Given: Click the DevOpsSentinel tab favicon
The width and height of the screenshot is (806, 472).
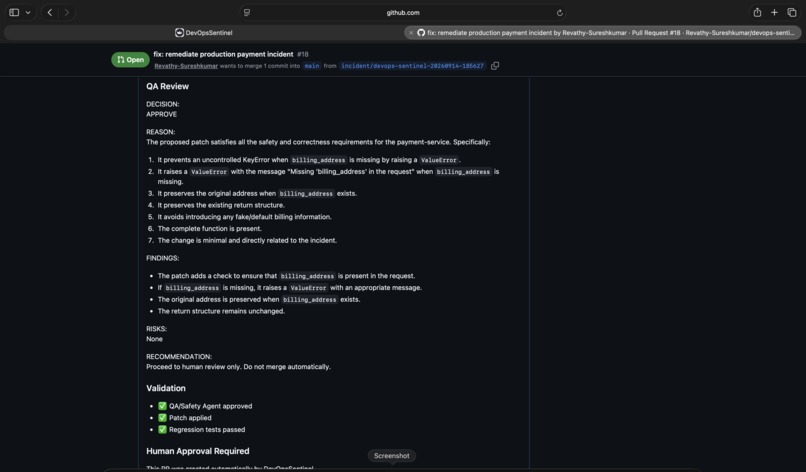Looking at the screenshot, I should point(179,32).
